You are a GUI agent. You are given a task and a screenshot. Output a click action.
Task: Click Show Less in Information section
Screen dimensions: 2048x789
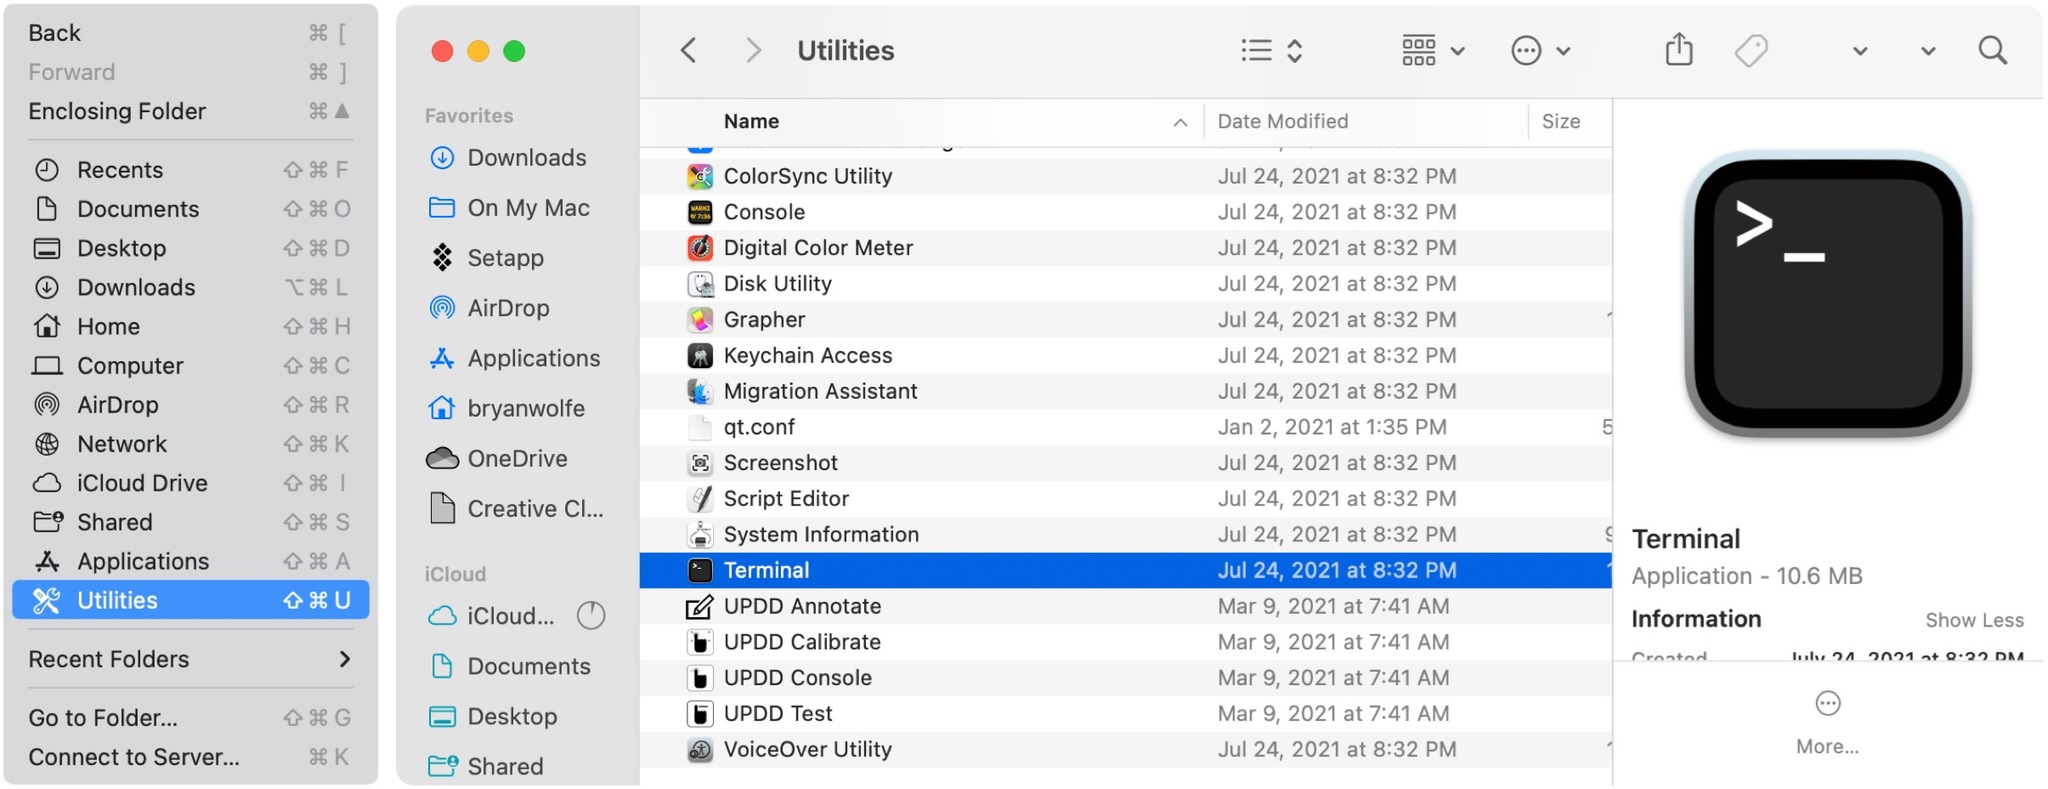1974,620
